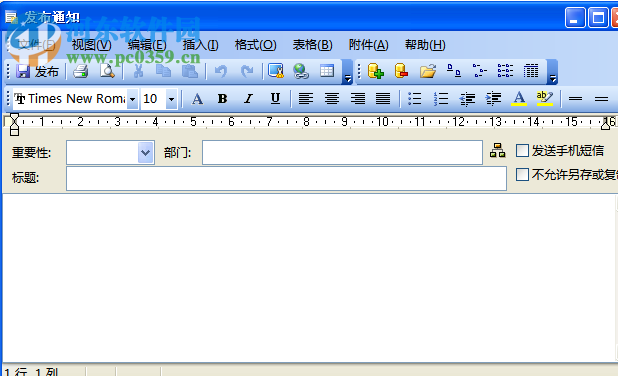Screen dimensions: 618x376
Task: Choose departments with the org chart icon
Action: pos(497,151)
